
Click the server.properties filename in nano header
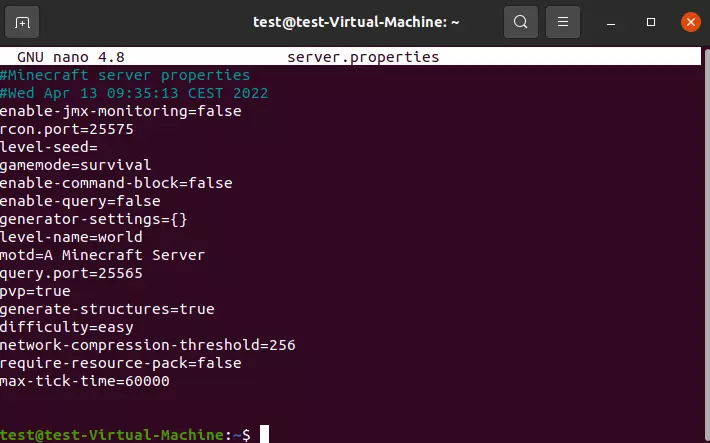tap(362, 57)
